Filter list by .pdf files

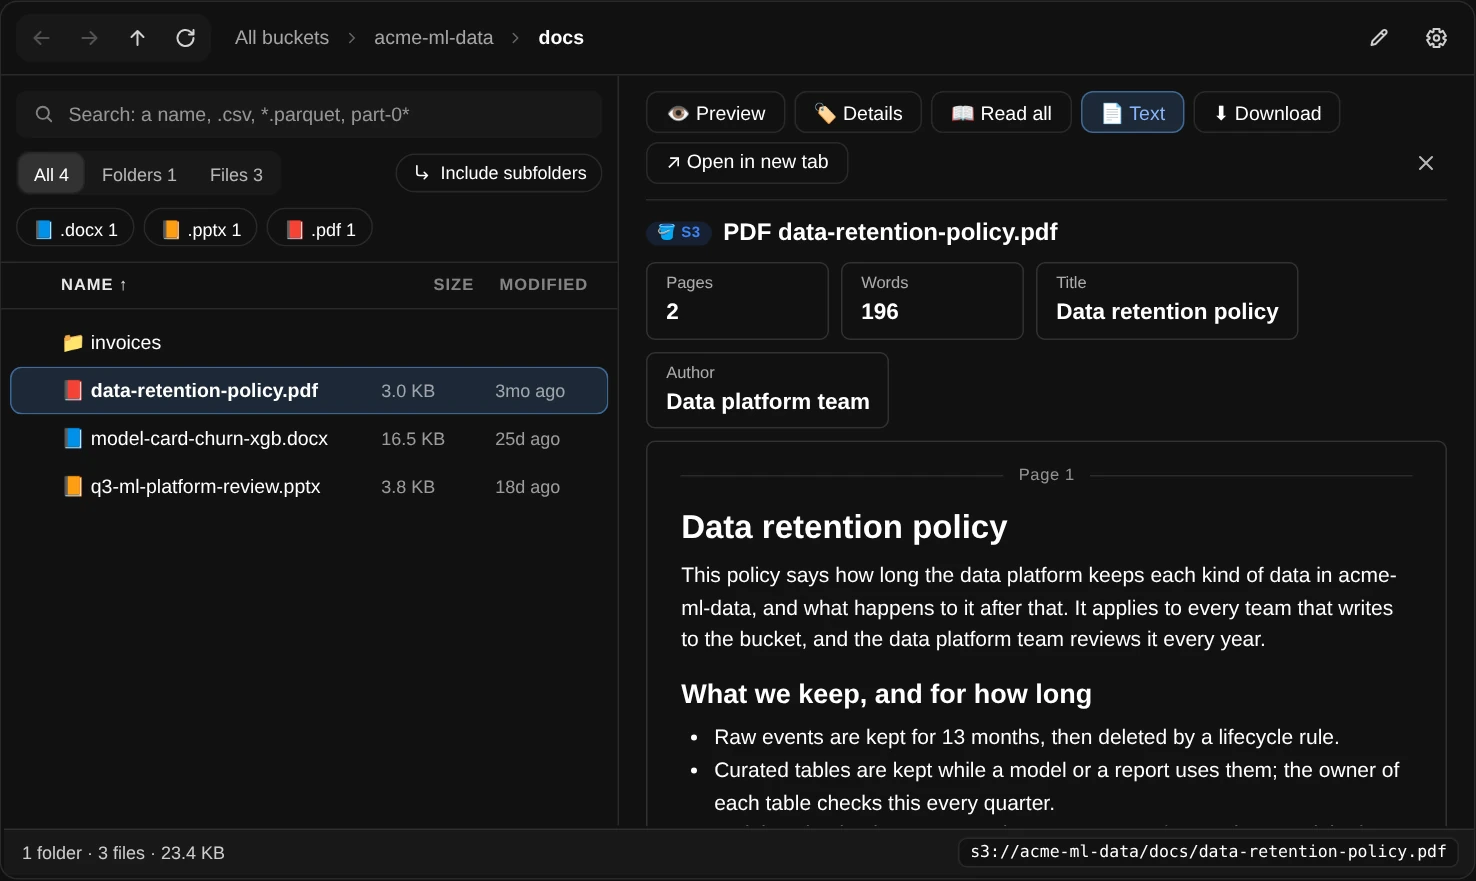[320, 229]
